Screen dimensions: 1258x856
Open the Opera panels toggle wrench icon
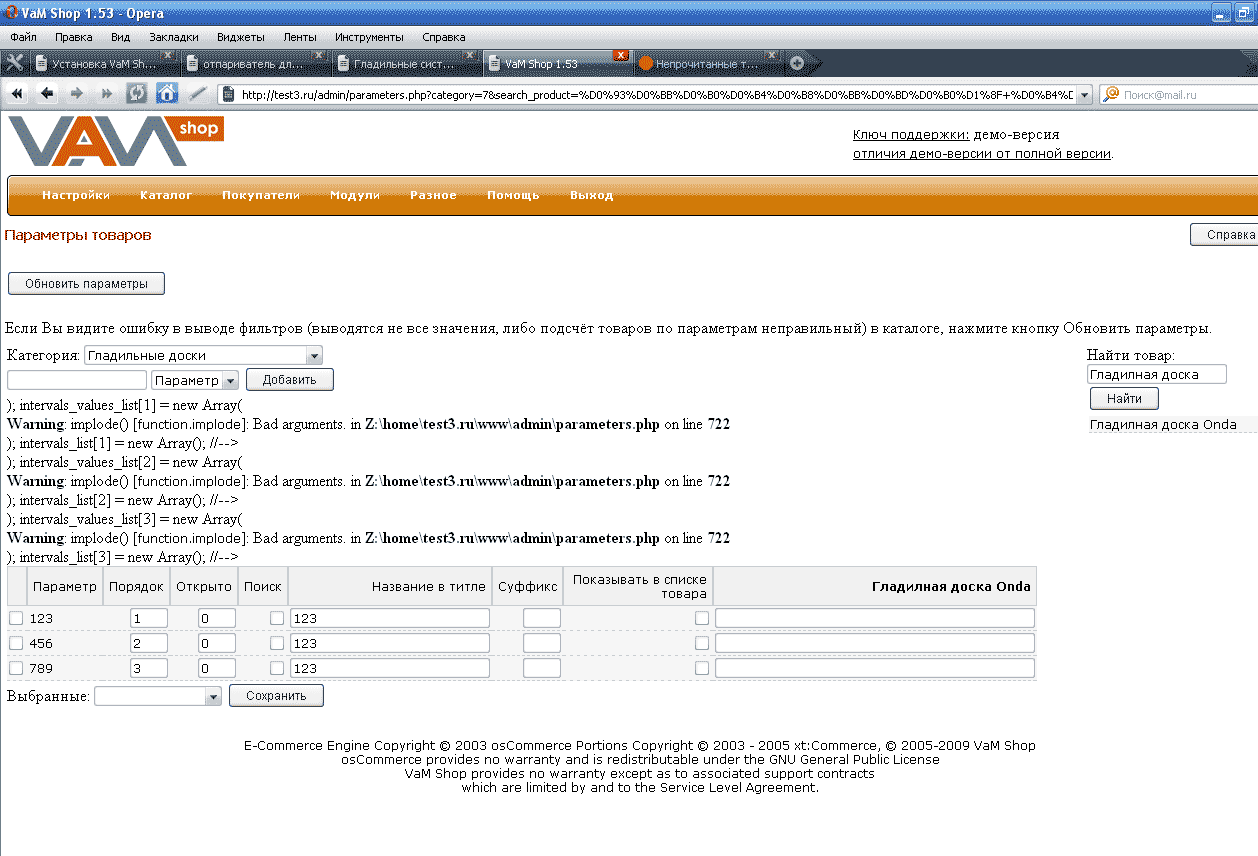pyautogui.click(x=14, y=63)
